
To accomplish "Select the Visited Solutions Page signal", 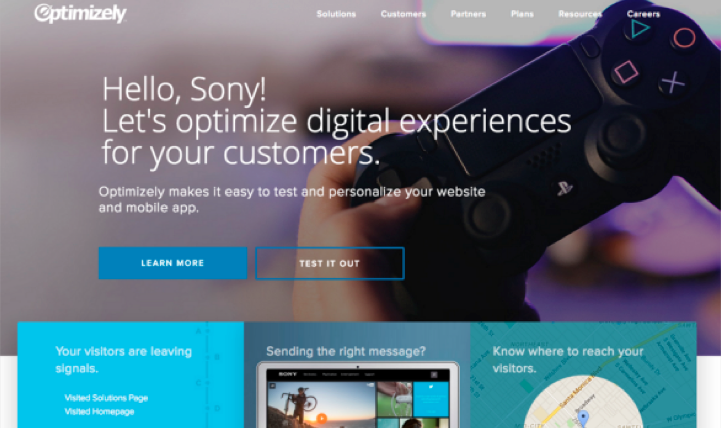I will click(106, 398).
